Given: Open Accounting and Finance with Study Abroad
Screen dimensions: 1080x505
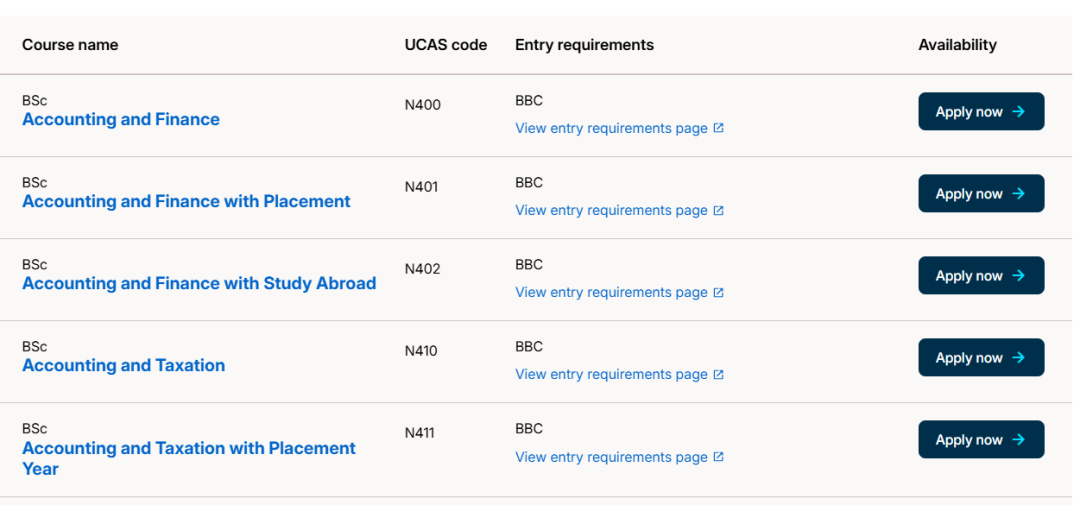Looking at the screenshot, I should pyautogui.click(x=199, y=283).
